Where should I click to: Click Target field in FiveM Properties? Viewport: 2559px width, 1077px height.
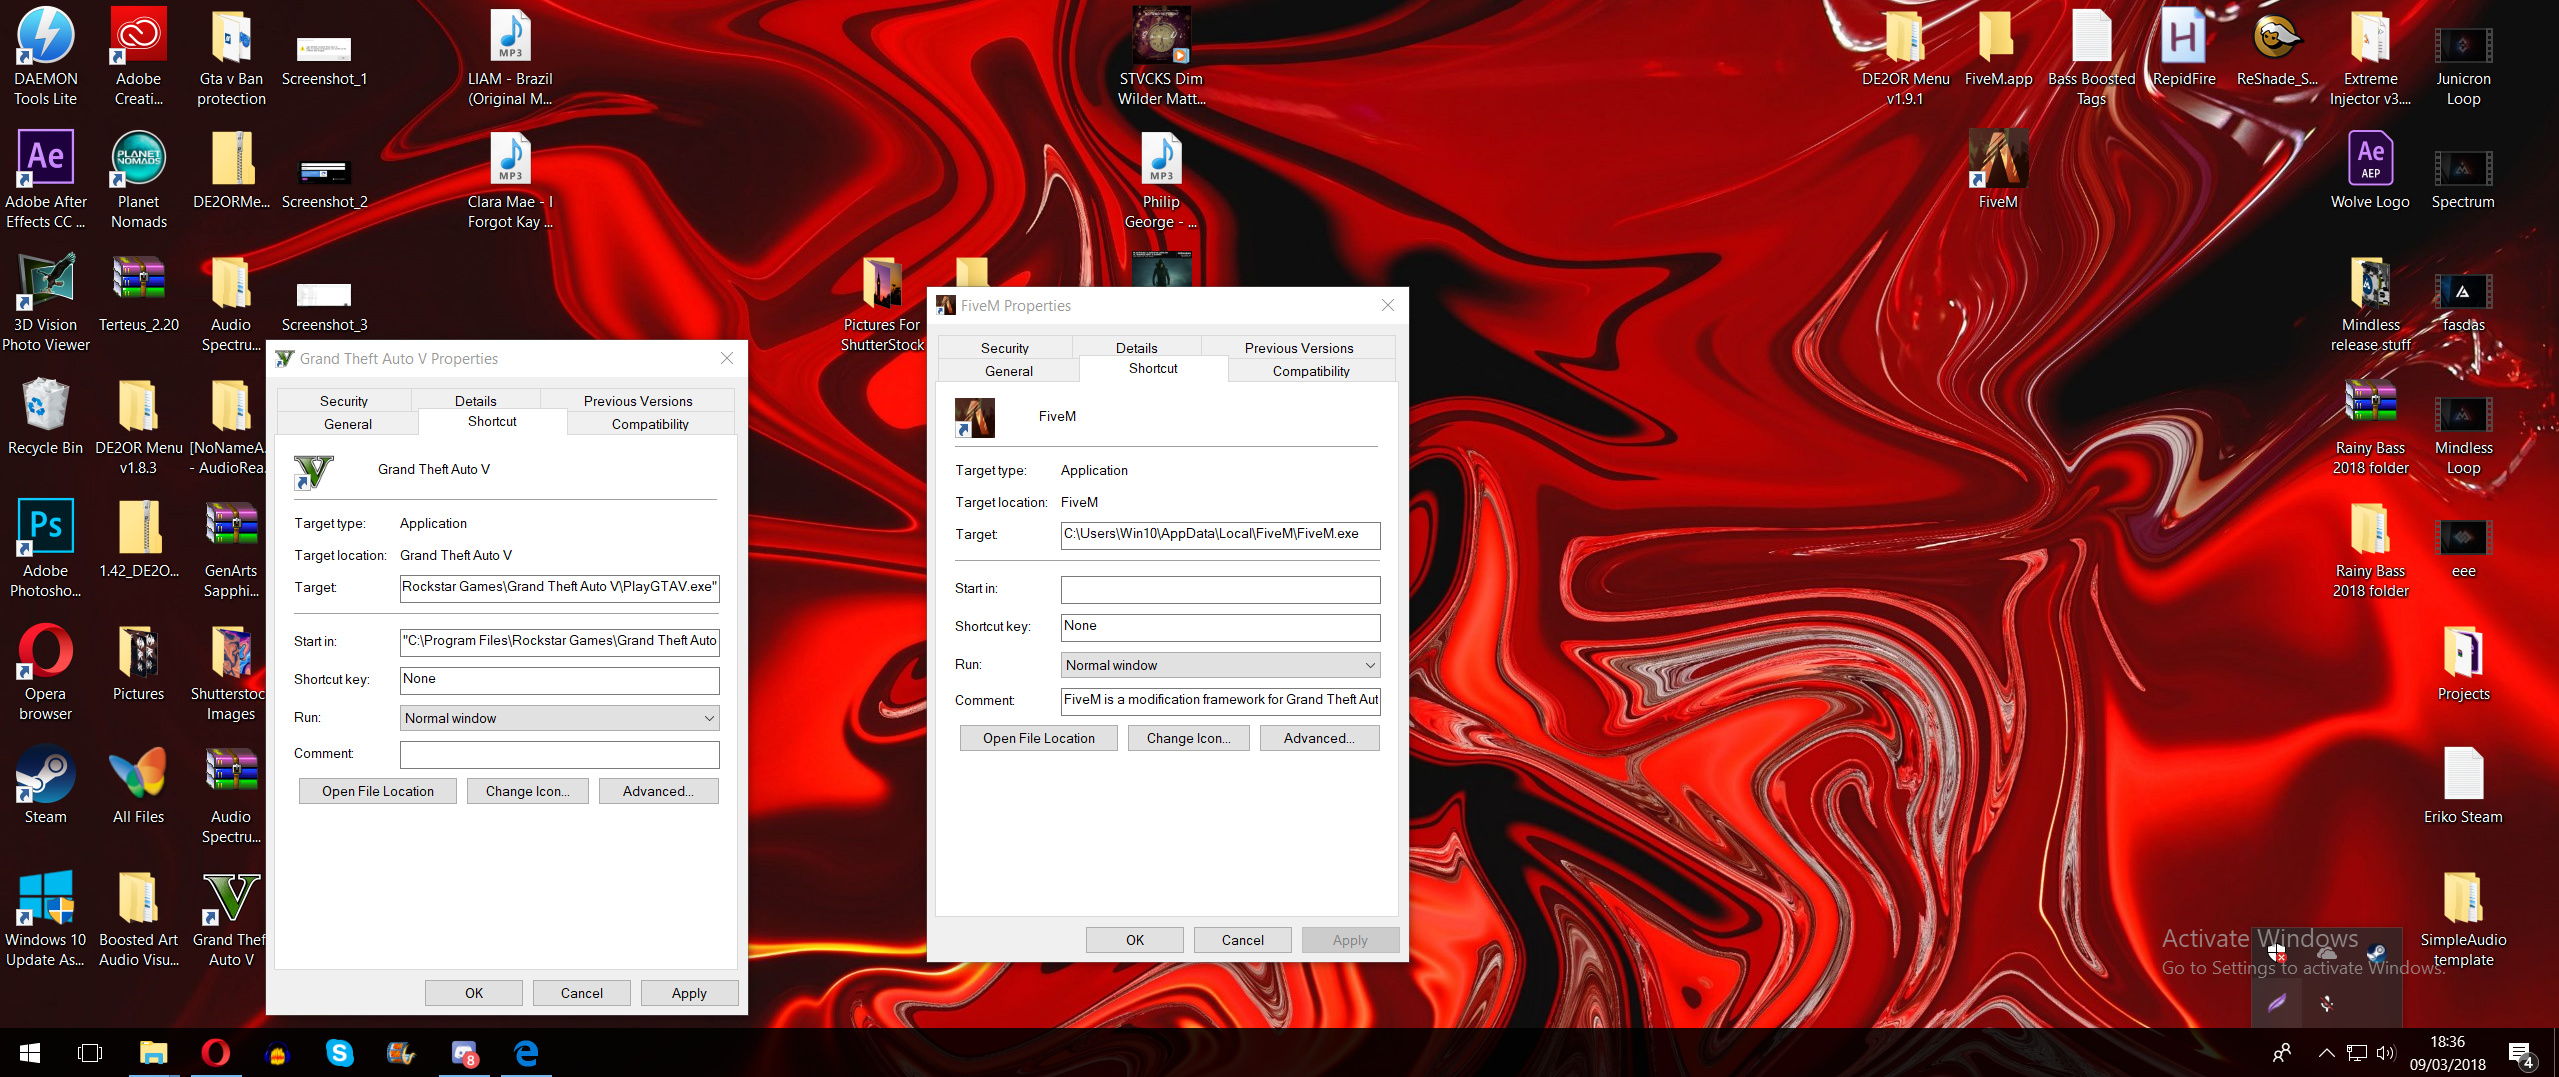click(x=1220, y=535)
